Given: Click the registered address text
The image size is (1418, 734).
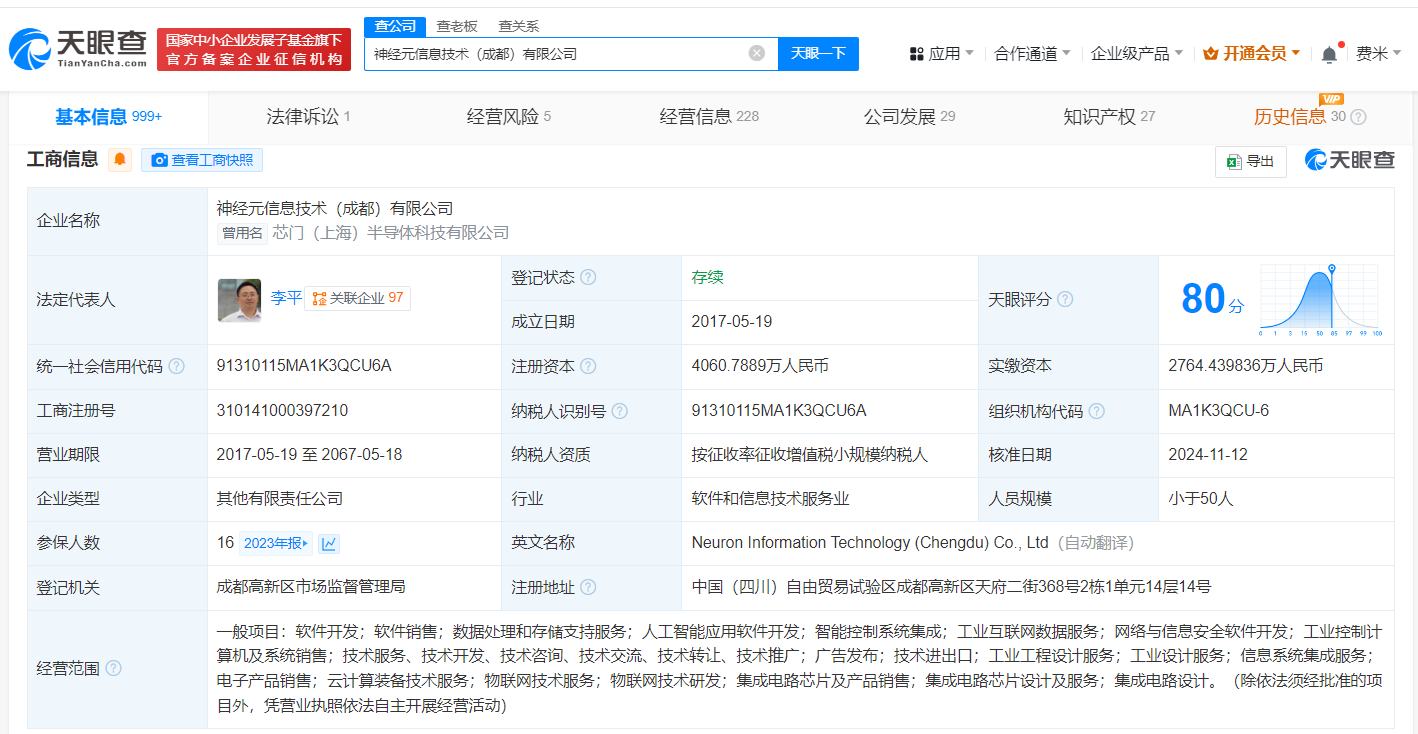Looking at the screenshot, I should (x=951, y=587).
